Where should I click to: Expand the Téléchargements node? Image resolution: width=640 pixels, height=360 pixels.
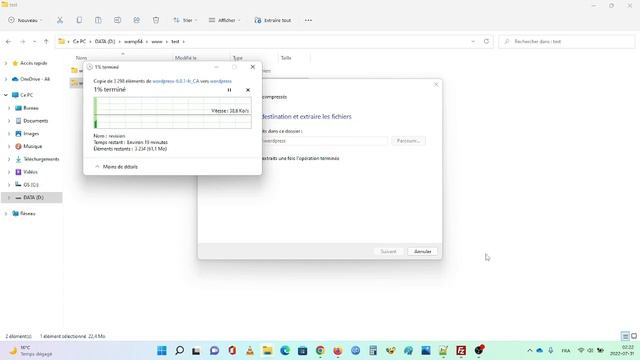coord(9,159)
